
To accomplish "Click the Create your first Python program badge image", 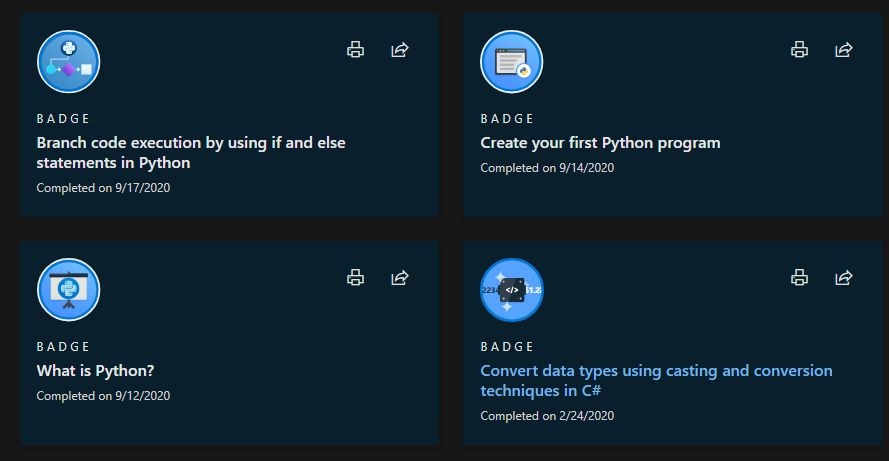I will point(511,62).
